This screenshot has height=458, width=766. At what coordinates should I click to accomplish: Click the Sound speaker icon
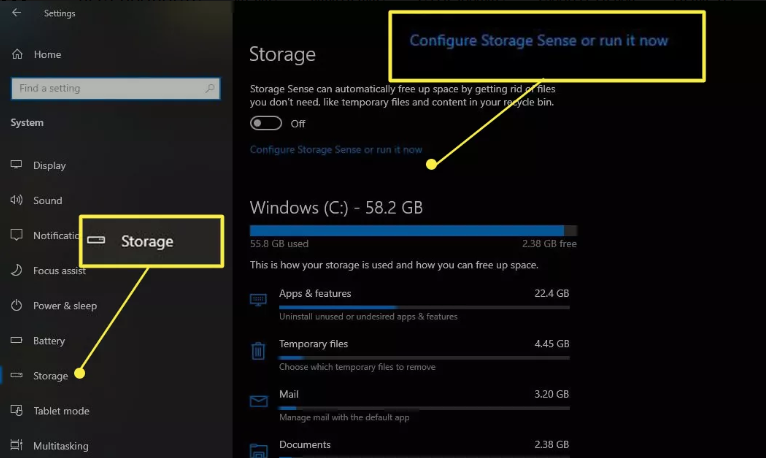tap(16, 200)
